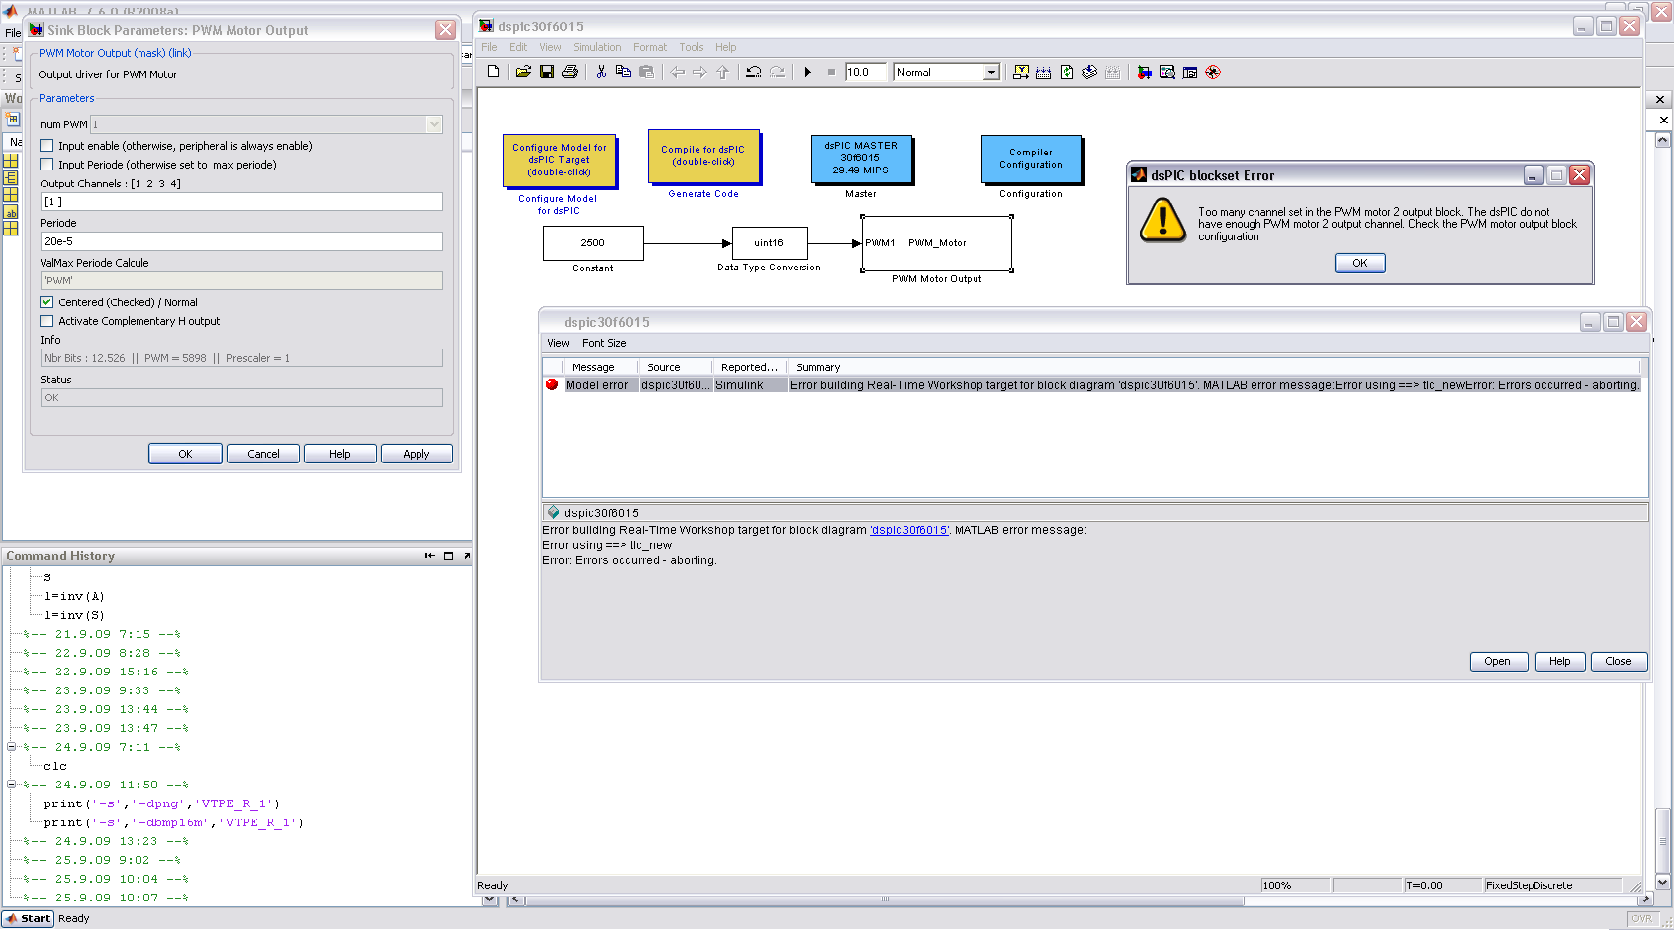Uncheck Centered (Checked) / Normal option
1680x930 pixels.
point(47,302)
